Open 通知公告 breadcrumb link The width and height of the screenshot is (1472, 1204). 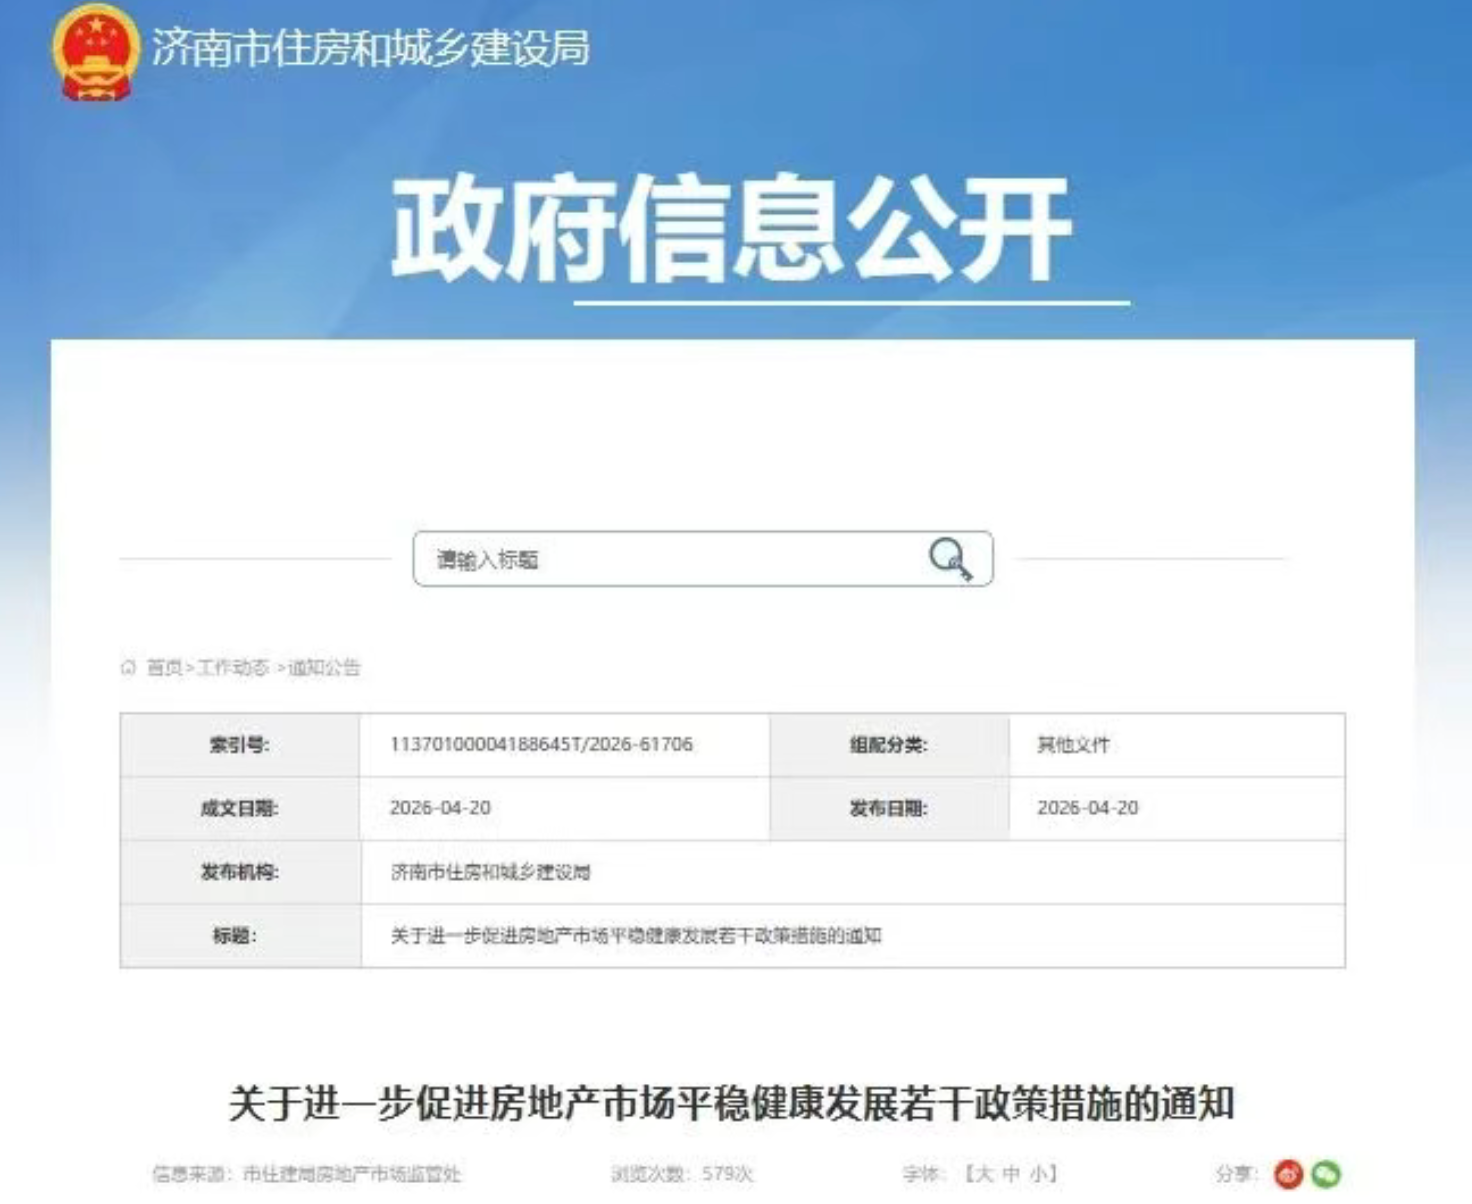coord(324,667)
